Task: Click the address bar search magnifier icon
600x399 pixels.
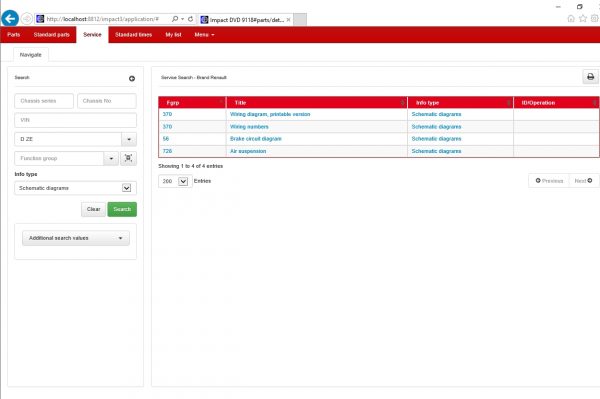Action: (x=175, y=19)
